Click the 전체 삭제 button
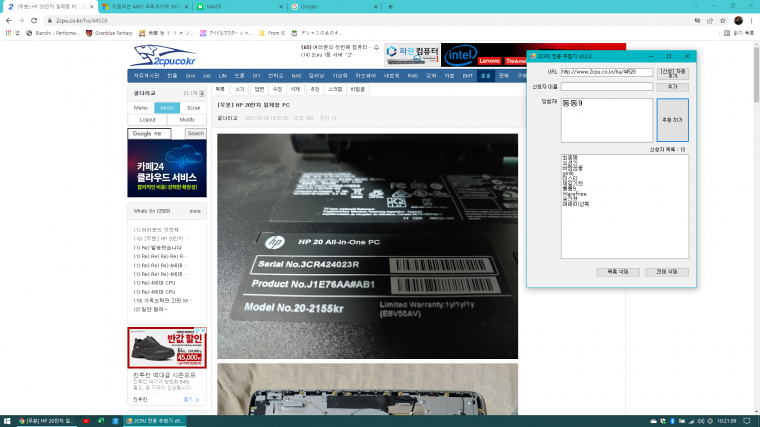760x427 pixels. pyautogui.click(x=666, y=272)
